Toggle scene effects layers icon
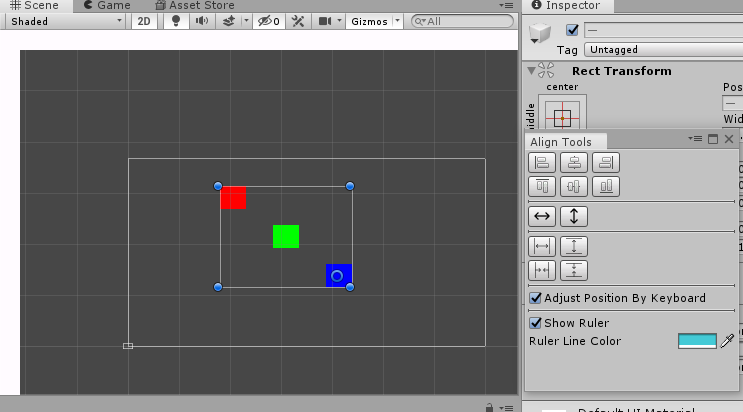 tap(229, 21)
